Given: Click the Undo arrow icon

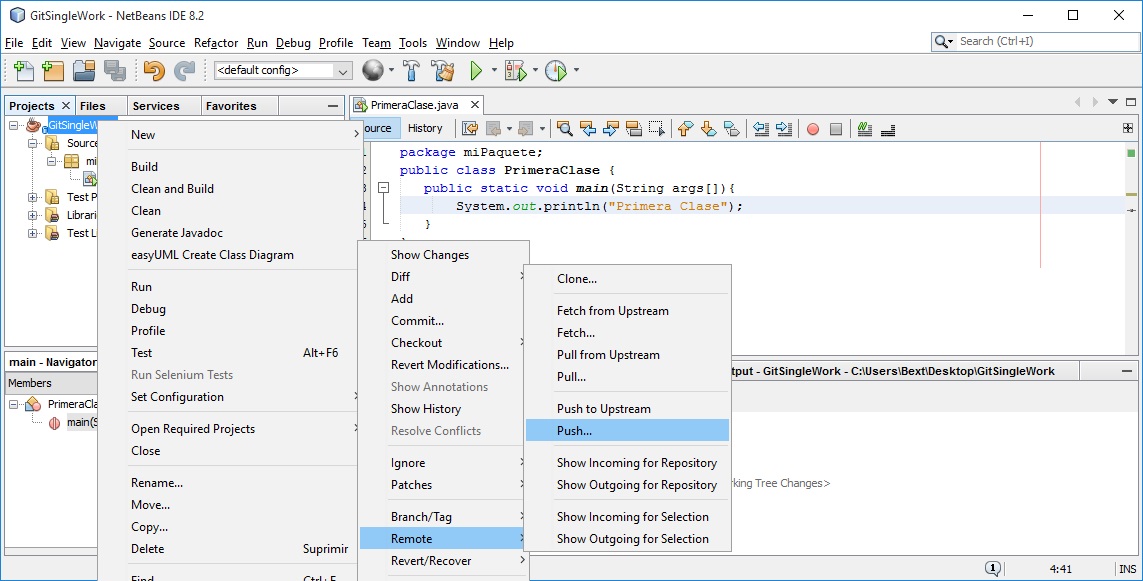Looking at the screenshot, I should (x=154, y=70).
